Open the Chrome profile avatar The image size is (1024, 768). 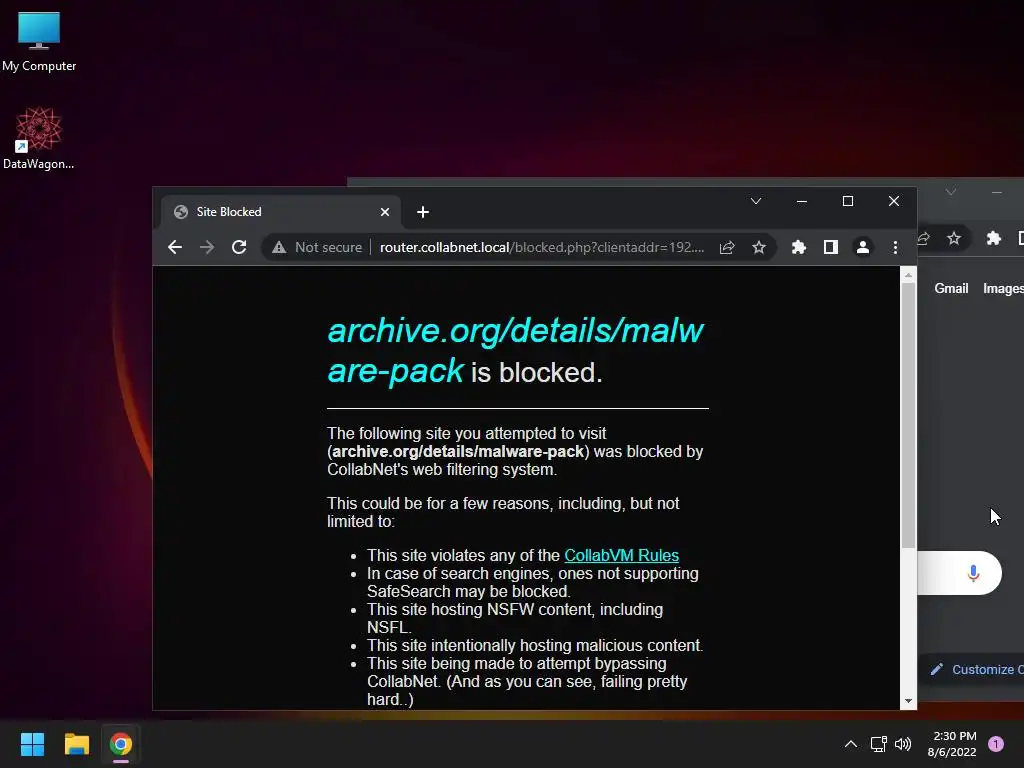pos(863,247)
